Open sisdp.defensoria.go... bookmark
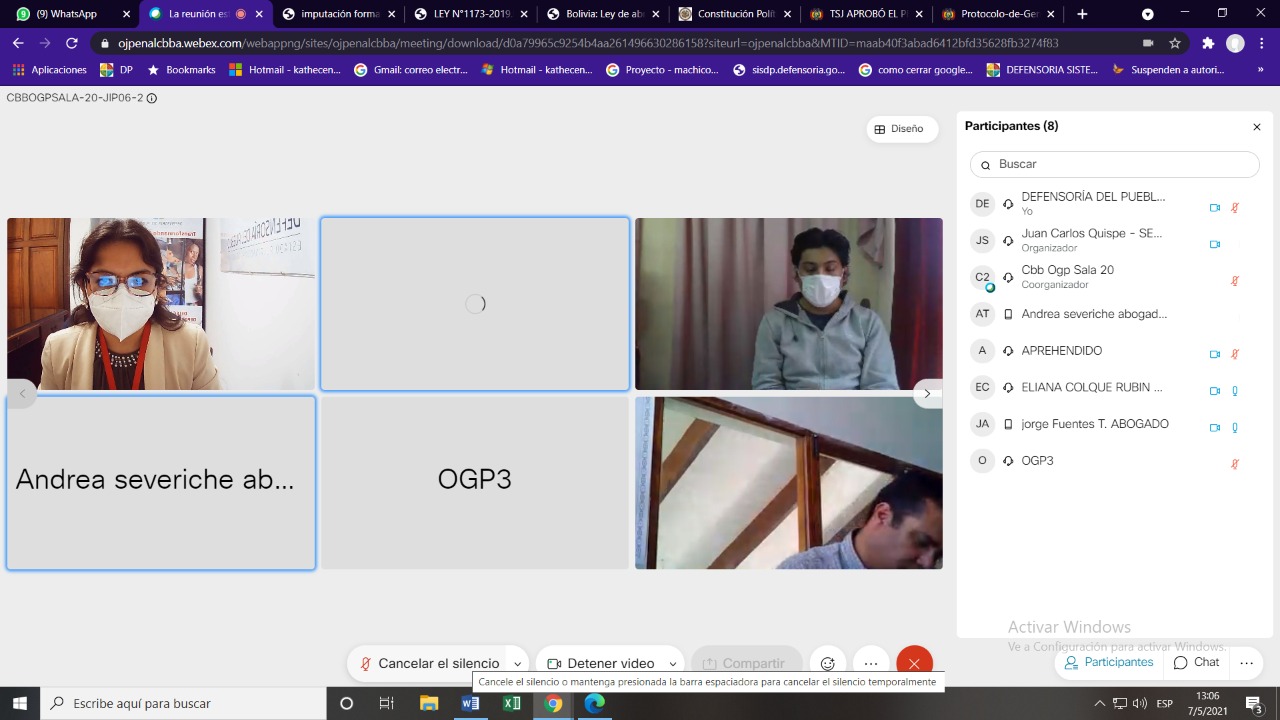 789,70
